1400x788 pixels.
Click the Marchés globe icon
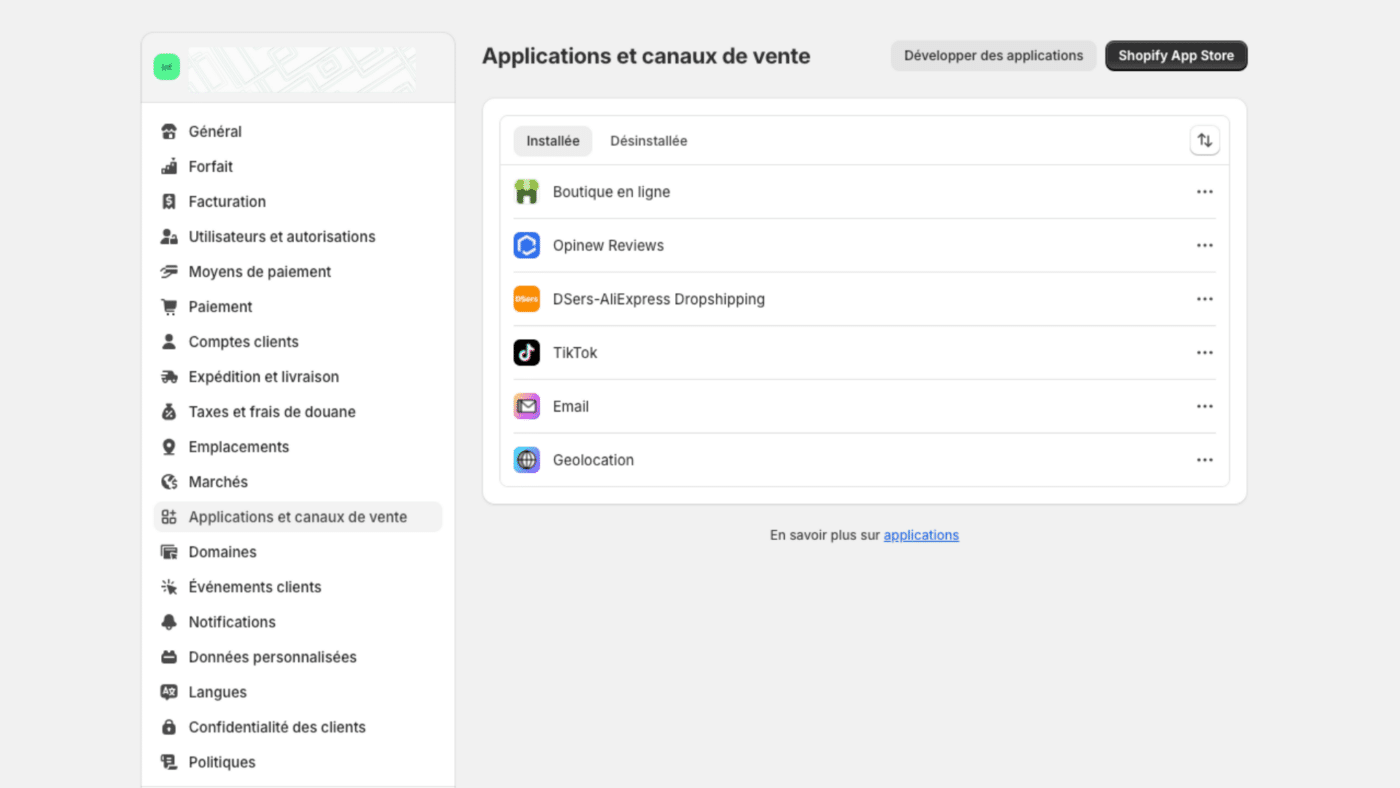pyautogui.click(x=169, y=481)
